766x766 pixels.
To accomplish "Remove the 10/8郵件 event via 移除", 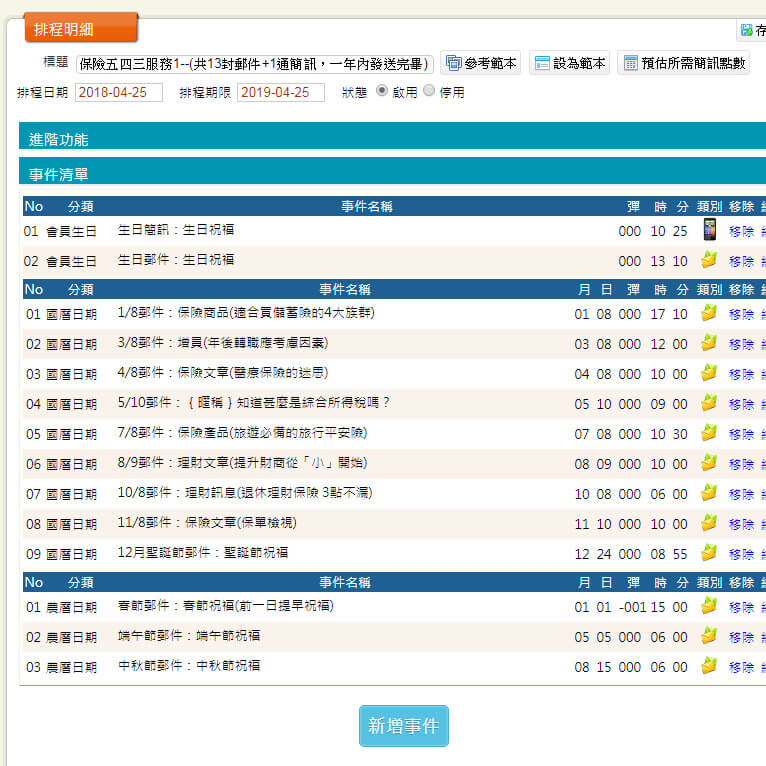I will click(742, 495).
